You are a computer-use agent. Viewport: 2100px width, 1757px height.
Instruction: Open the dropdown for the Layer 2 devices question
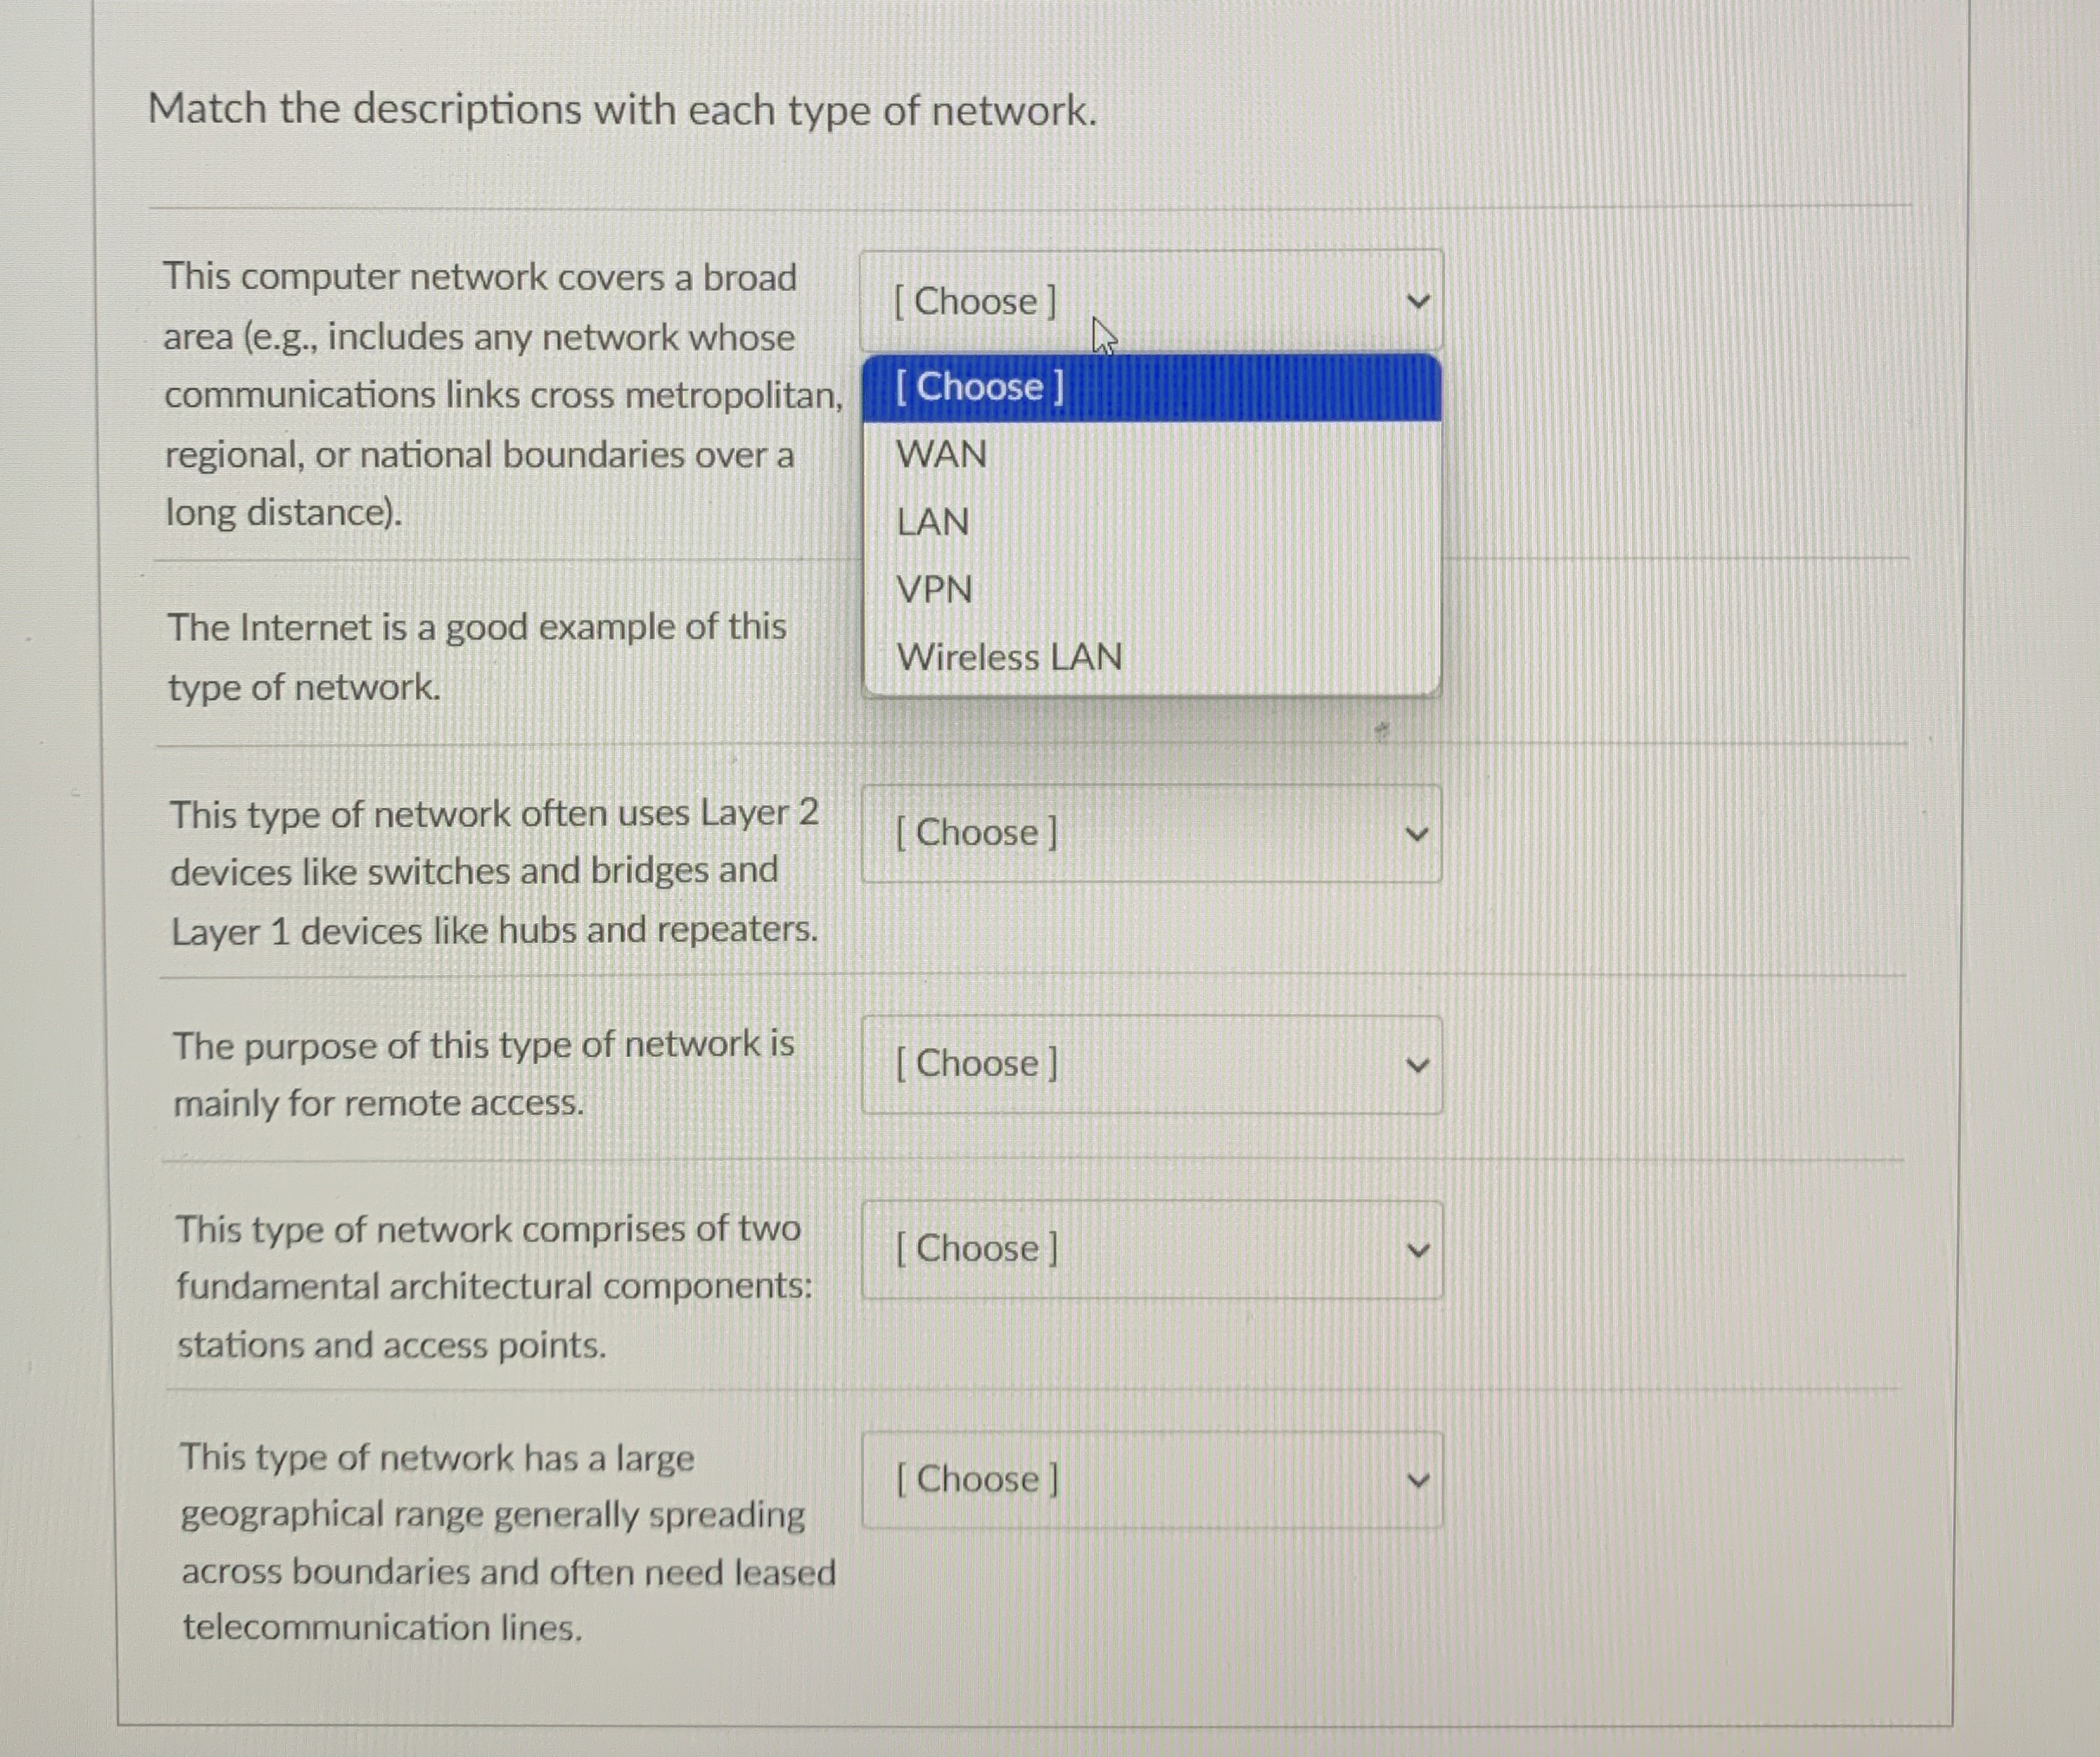tap(1150, 833)
